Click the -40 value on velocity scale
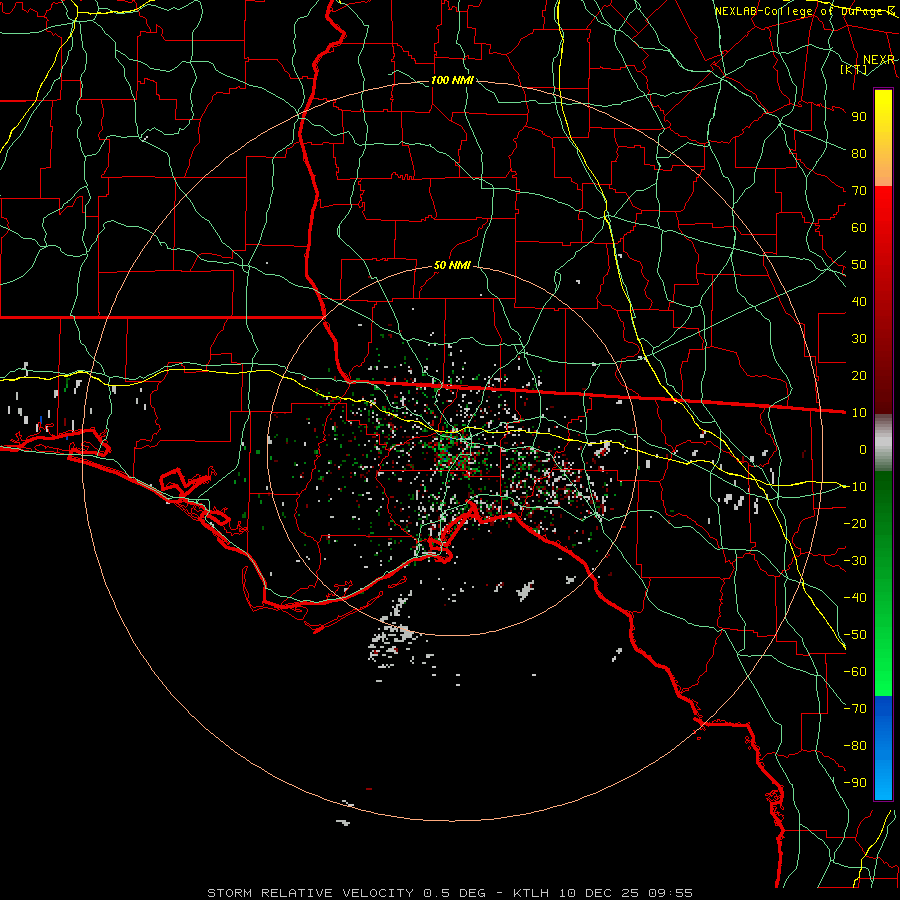Screen dimensions: 900x900 (x=855, y=598)
